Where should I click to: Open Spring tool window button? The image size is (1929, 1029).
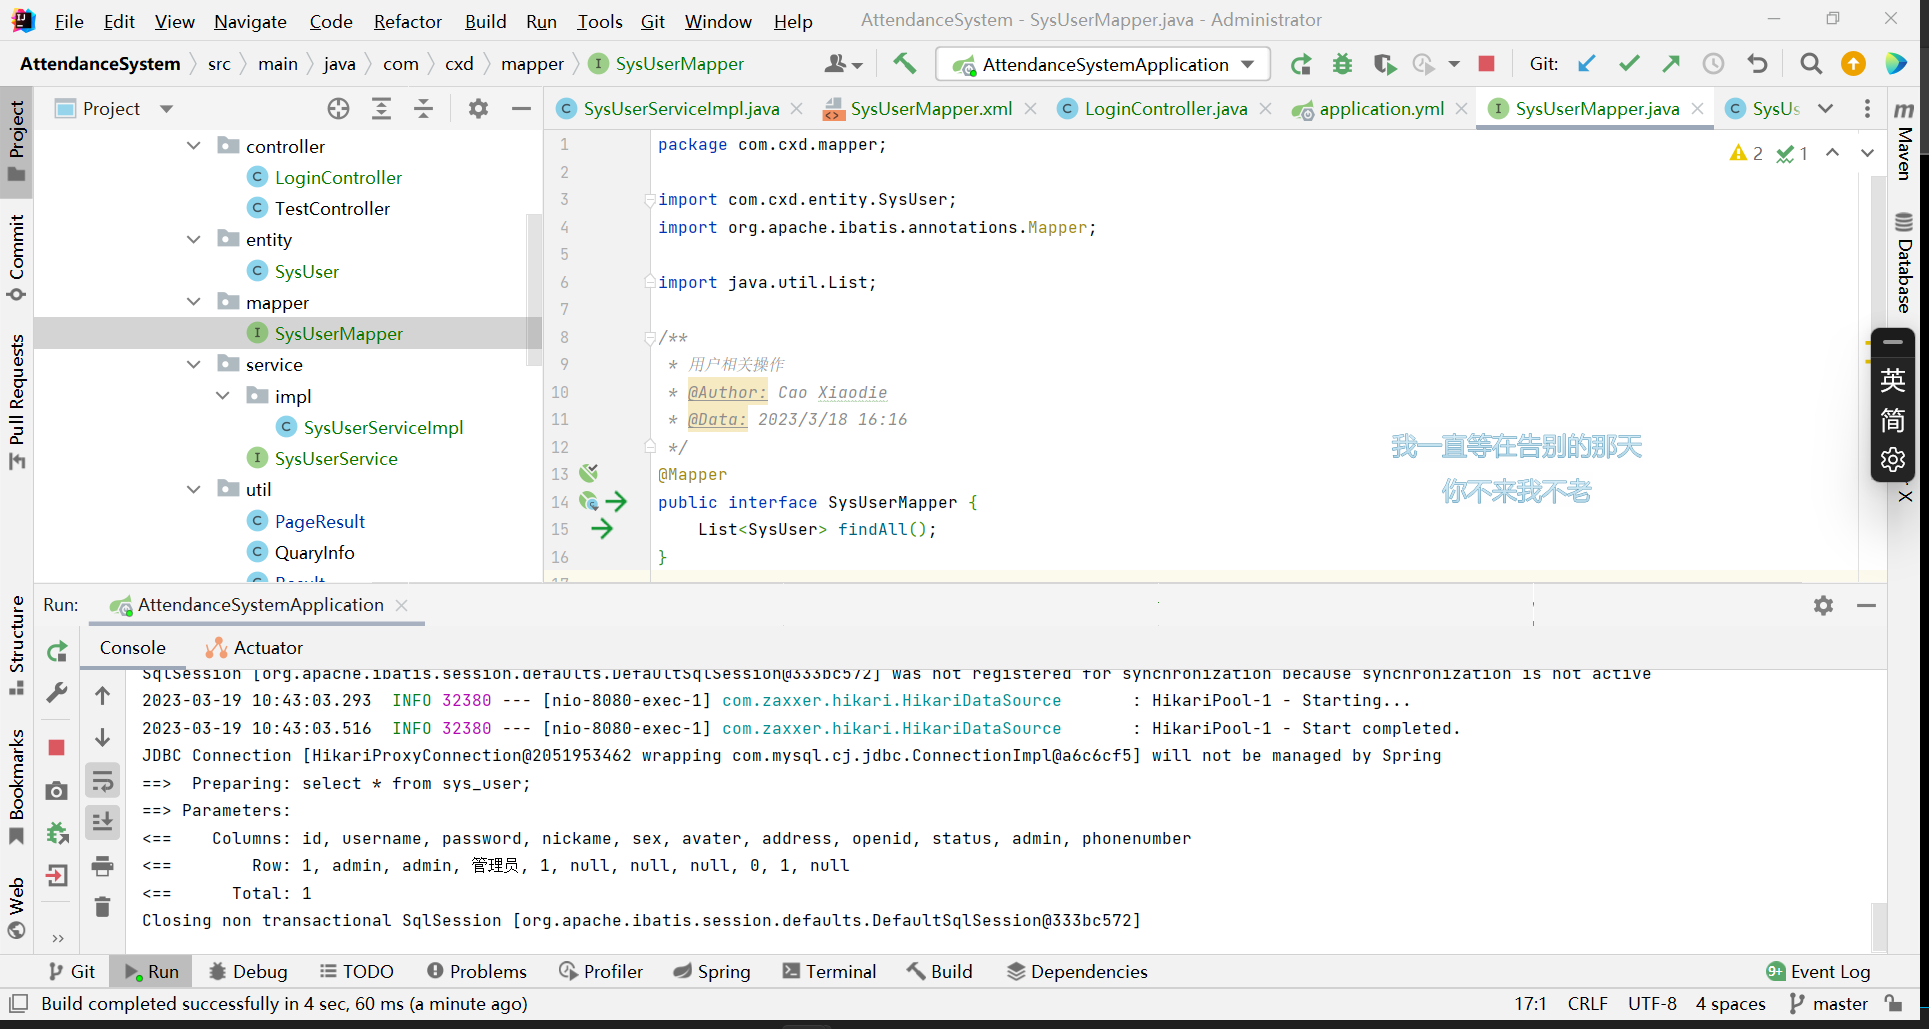[x=711, y=971]
